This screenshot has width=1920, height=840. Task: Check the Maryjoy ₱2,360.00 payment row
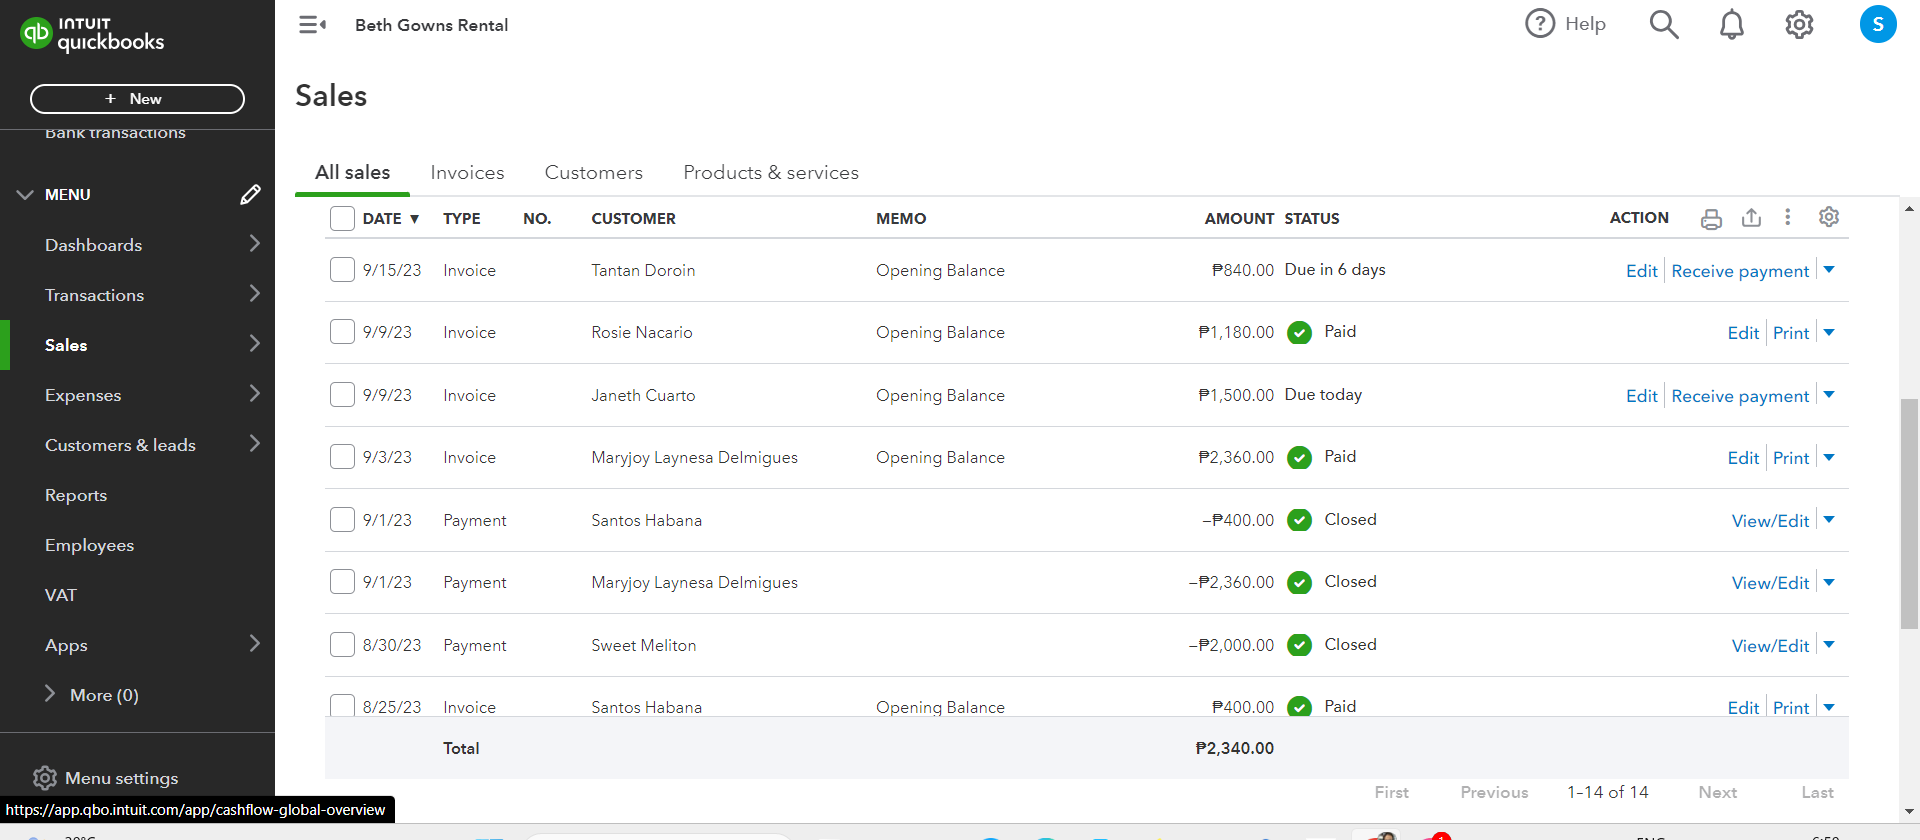[x=342, y=581]
